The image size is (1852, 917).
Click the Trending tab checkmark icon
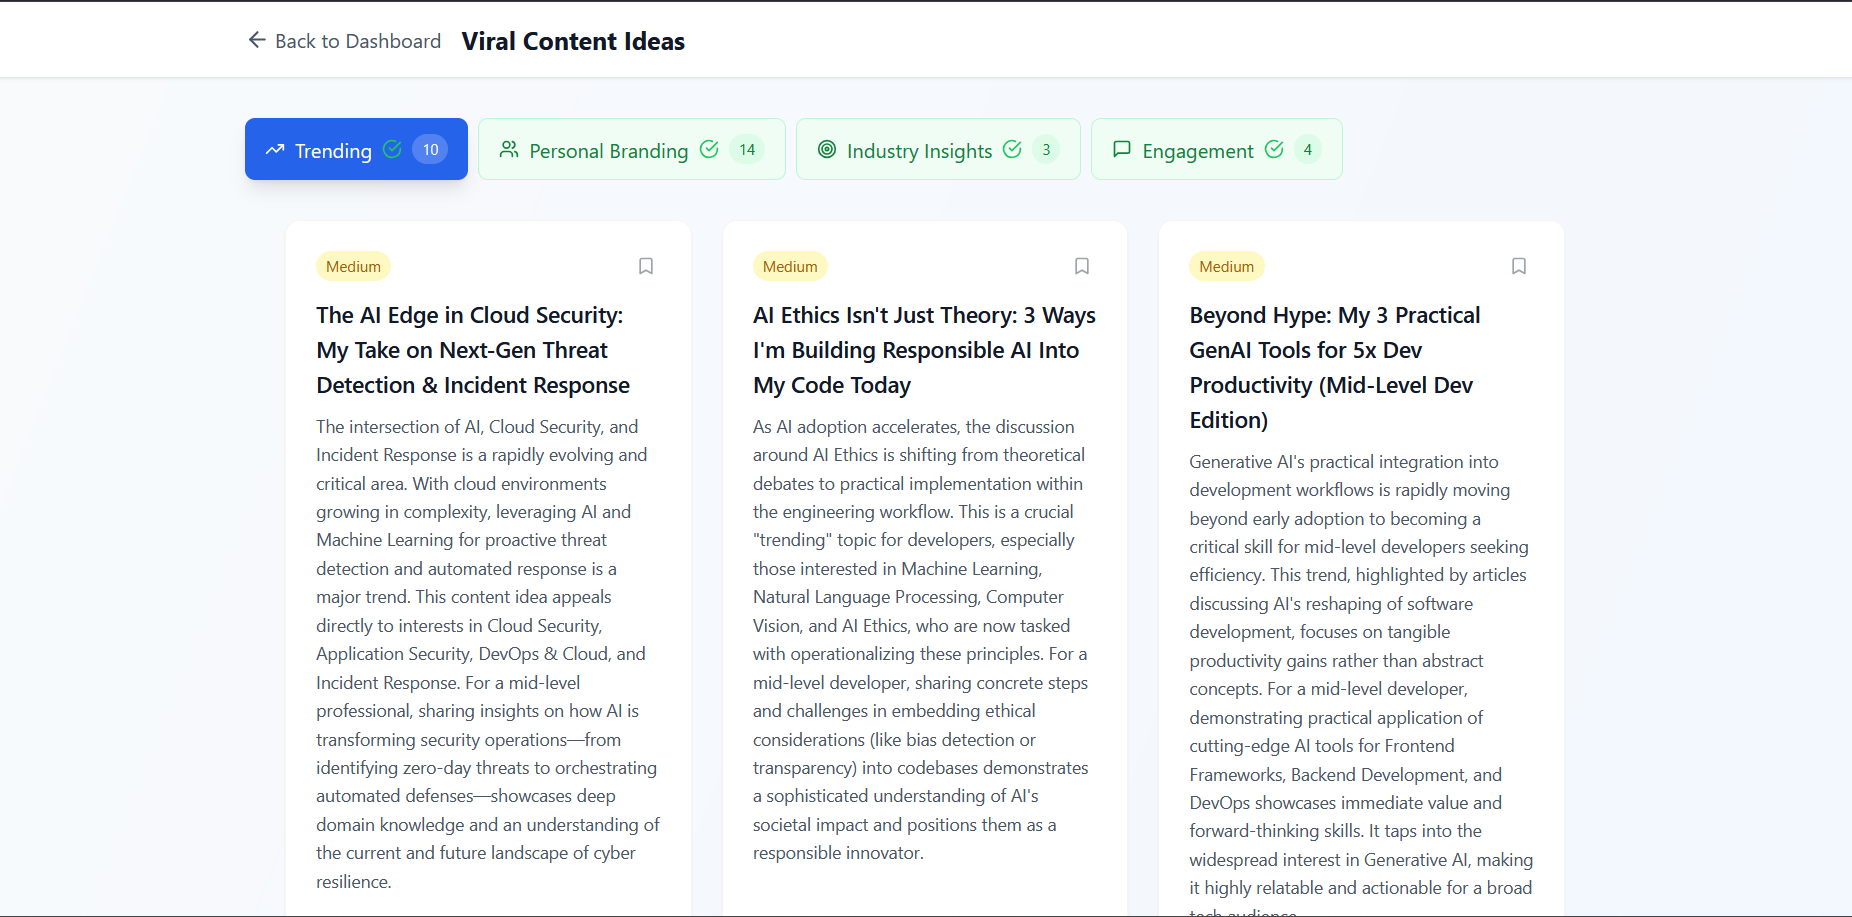(x=392, y=149)
